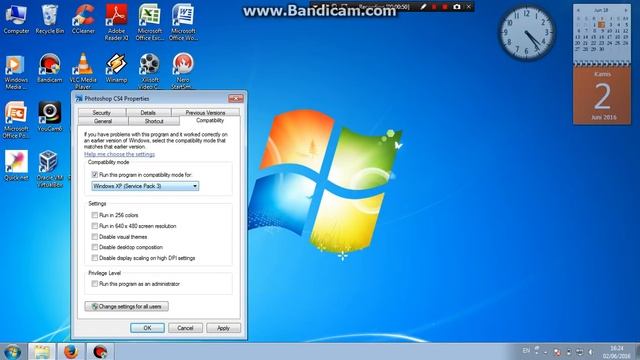
Task: Switch to the Shortcut tab
Action: (154, 121)
